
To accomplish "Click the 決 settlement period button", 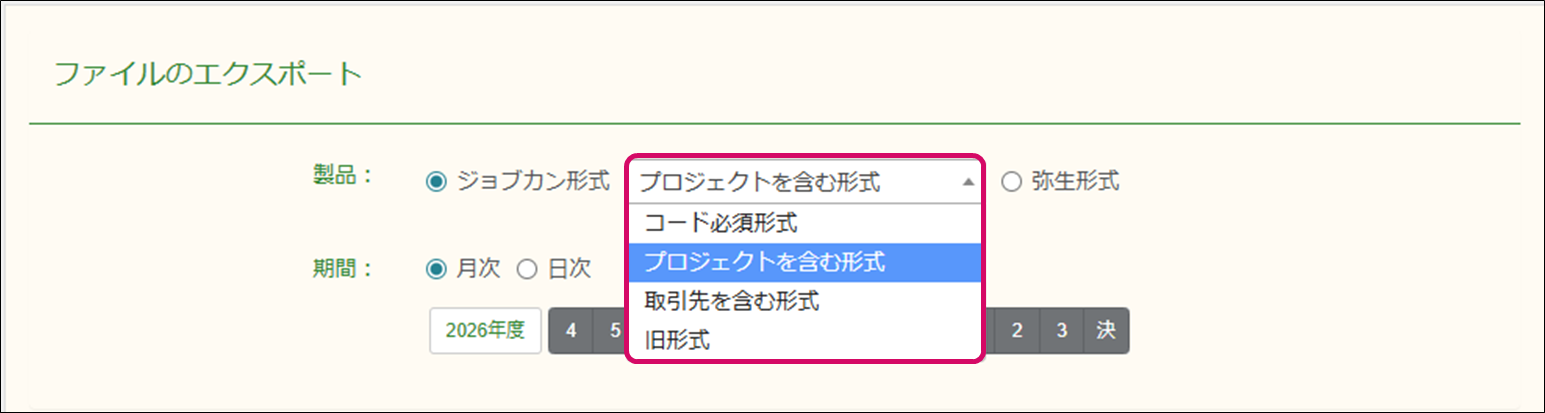I will pyautogui.click(x=1105, y=331).
